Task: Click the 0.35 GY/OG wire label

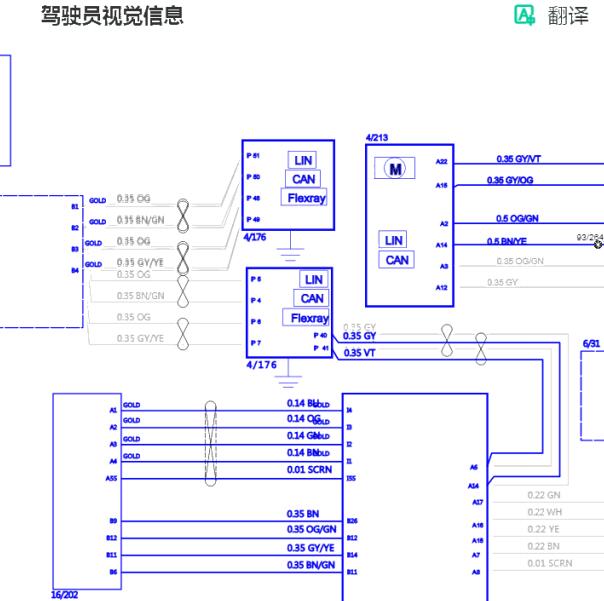Action: click(x=510, y=180)
